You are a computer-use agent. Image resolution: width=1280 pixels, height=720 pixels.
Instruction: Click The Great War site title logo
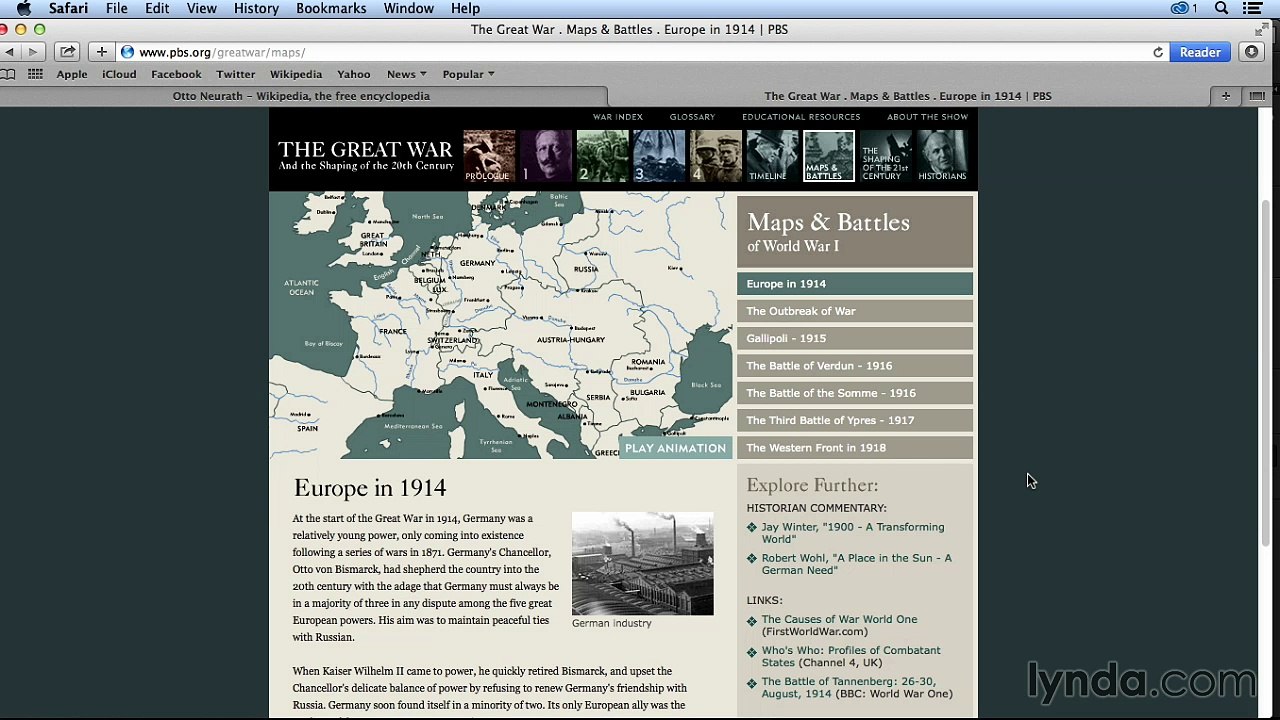point(365,156)
